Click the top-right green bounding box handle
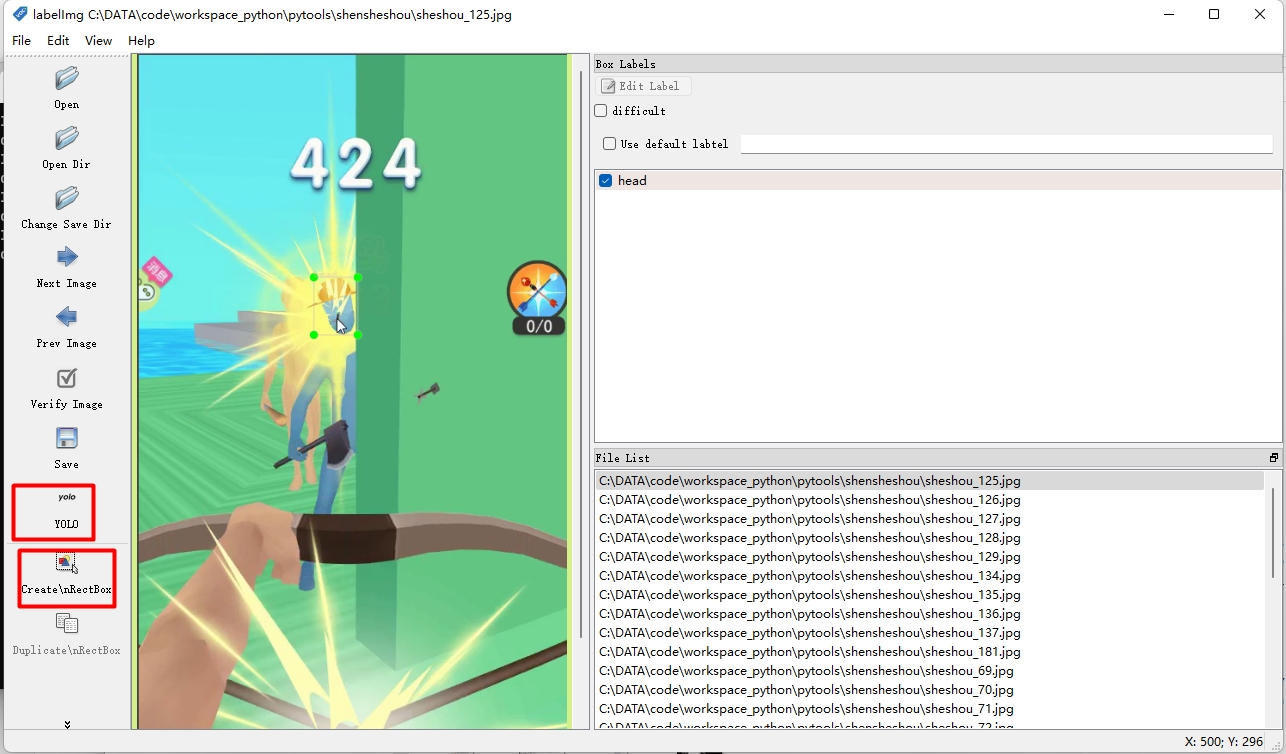This screenshot has width=1286, height=754. (357, 278)
